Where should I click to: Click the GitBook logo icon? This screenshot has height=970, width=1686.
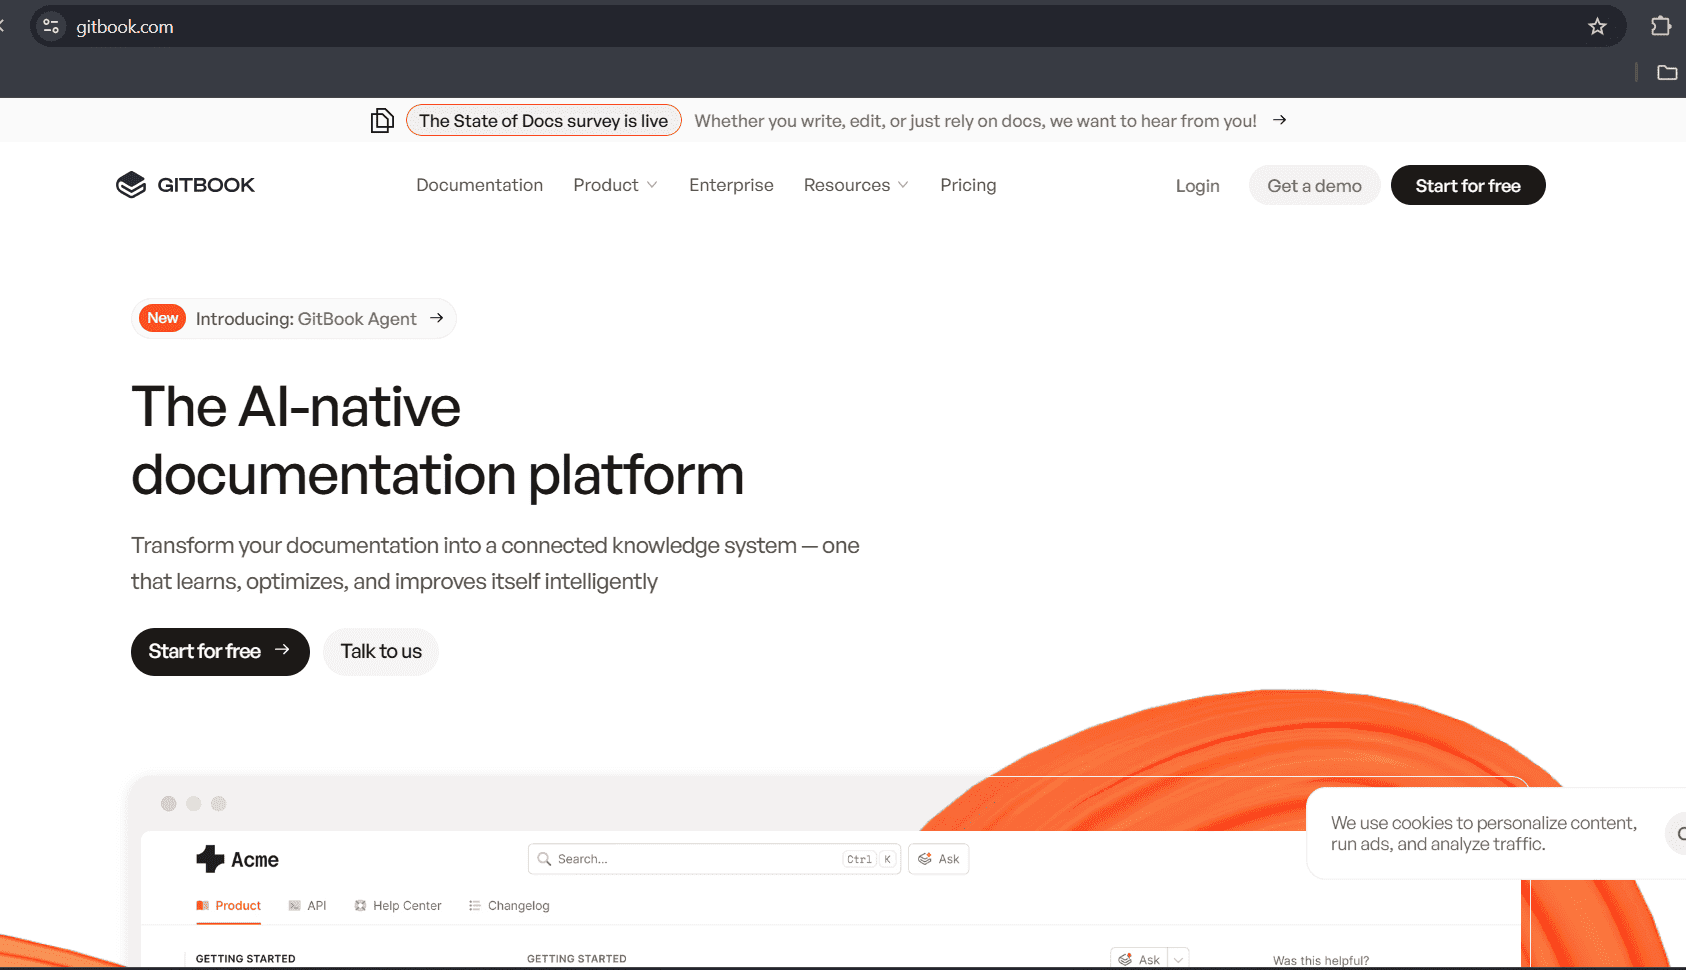pos(131,185)
